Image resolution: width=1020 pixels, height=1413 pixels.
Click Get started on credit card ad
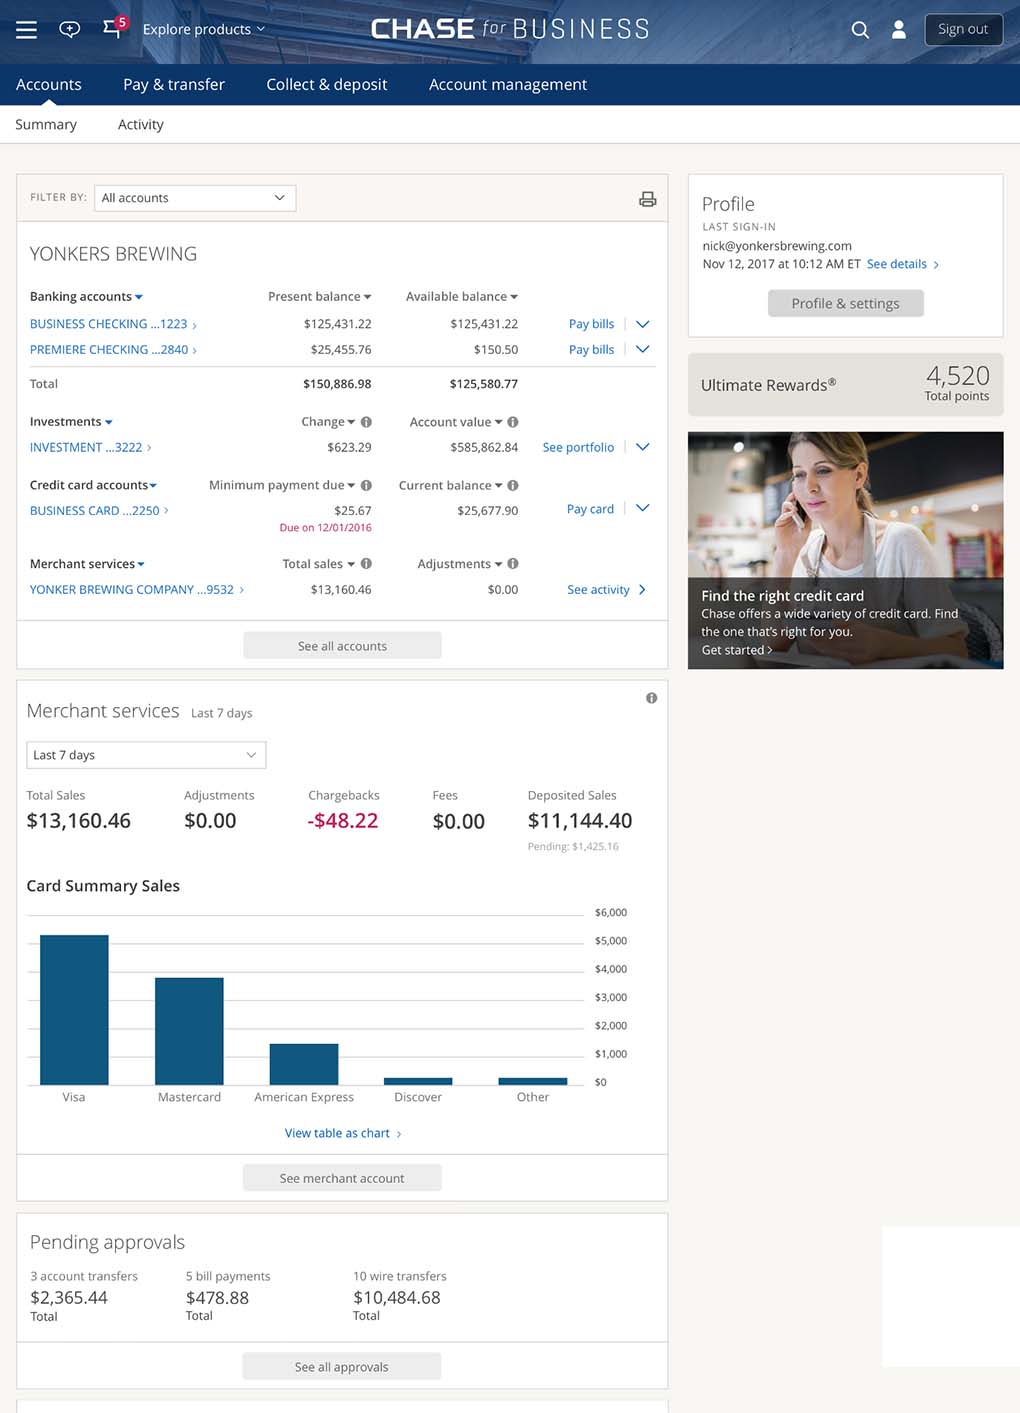737,650
